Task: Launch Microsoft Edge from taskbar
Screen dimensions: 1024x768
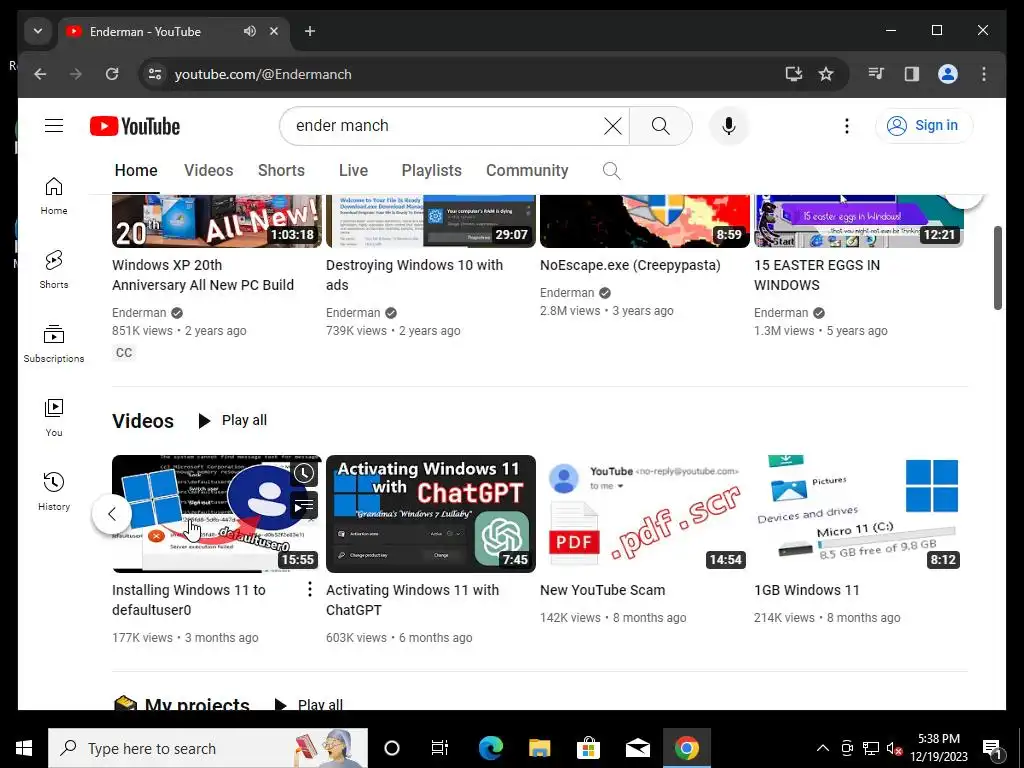Action: pyautogui.click(x=490, y=748)
